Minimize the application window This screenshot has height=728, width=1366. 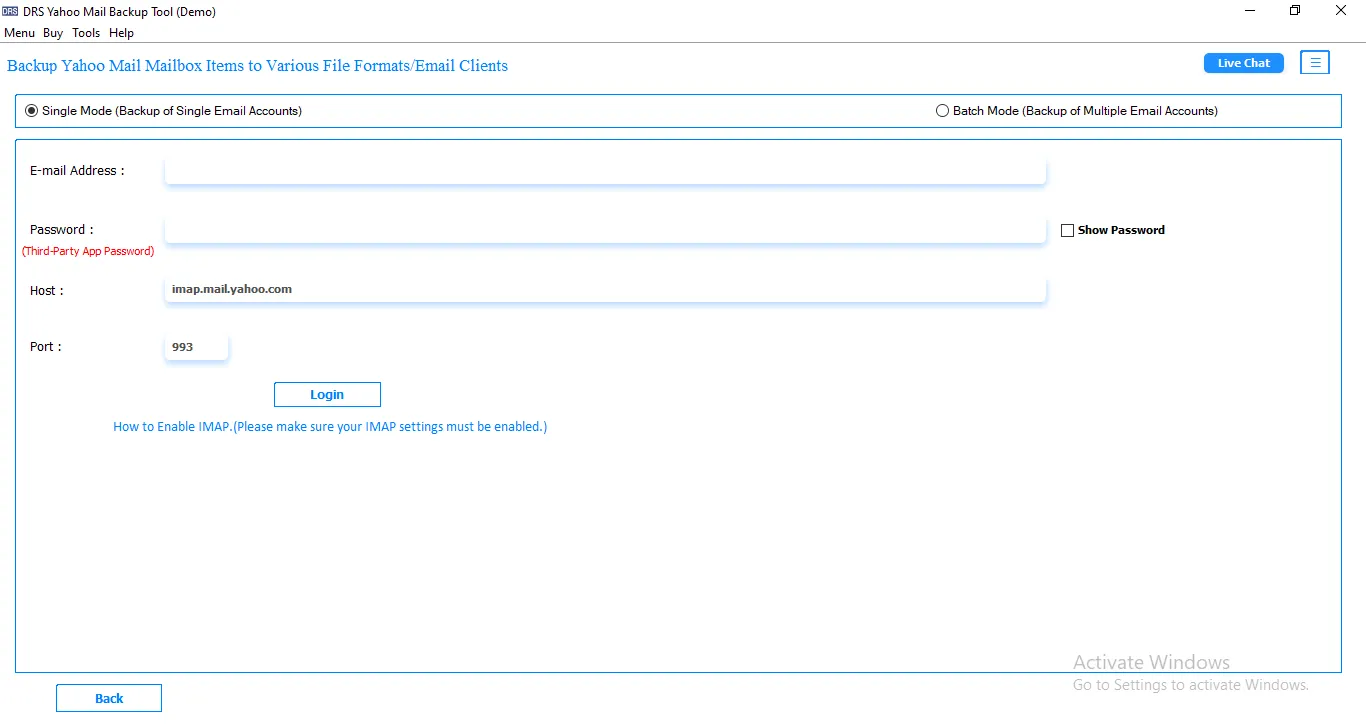(1250, 11)
